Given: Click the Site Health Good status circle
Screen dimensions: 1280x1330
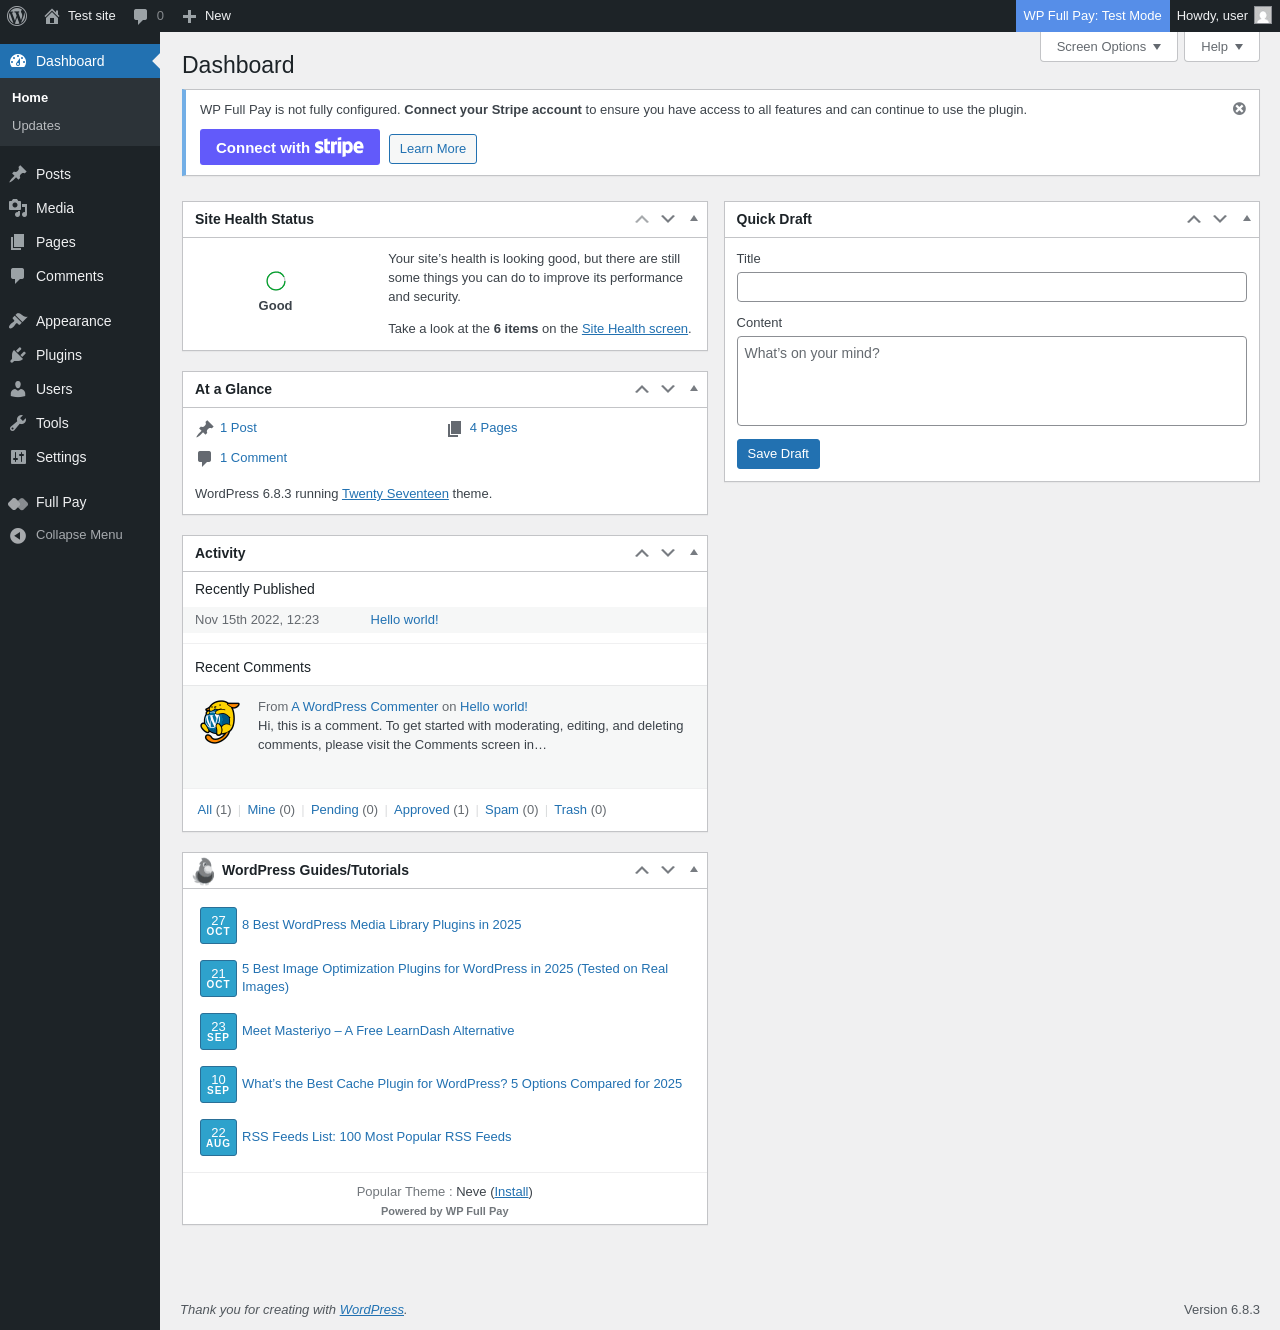Looking at the screenshot, I should point(276,281).
